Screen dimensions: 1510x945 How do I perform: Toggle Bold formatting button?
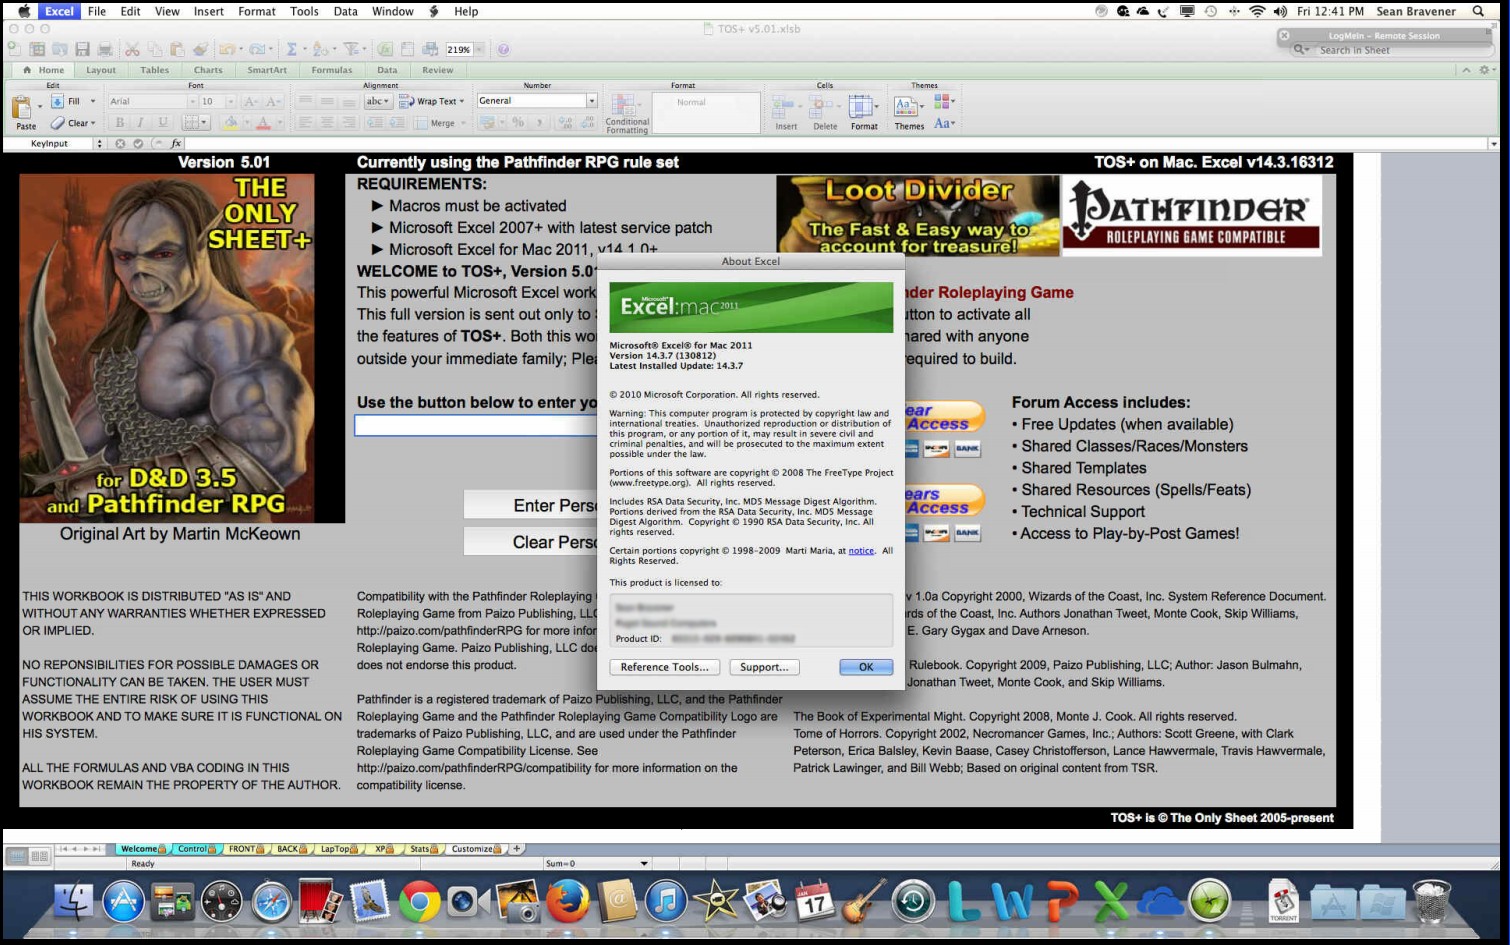coord(120,123)
